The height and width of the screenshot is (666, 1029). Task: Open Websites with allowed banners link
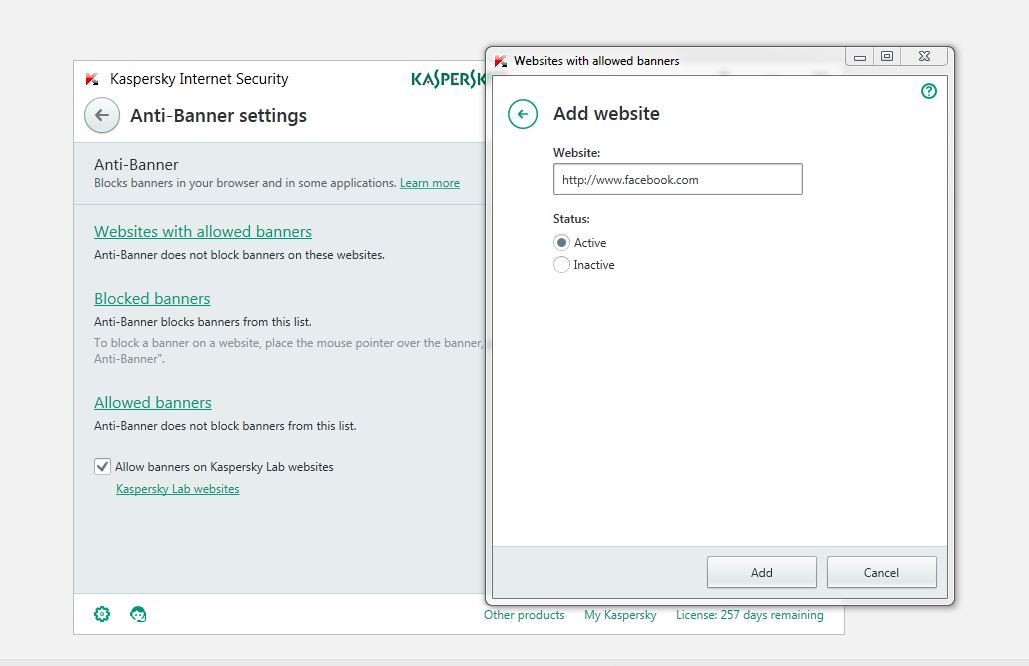pyautogui.click(x=203, y=232)
